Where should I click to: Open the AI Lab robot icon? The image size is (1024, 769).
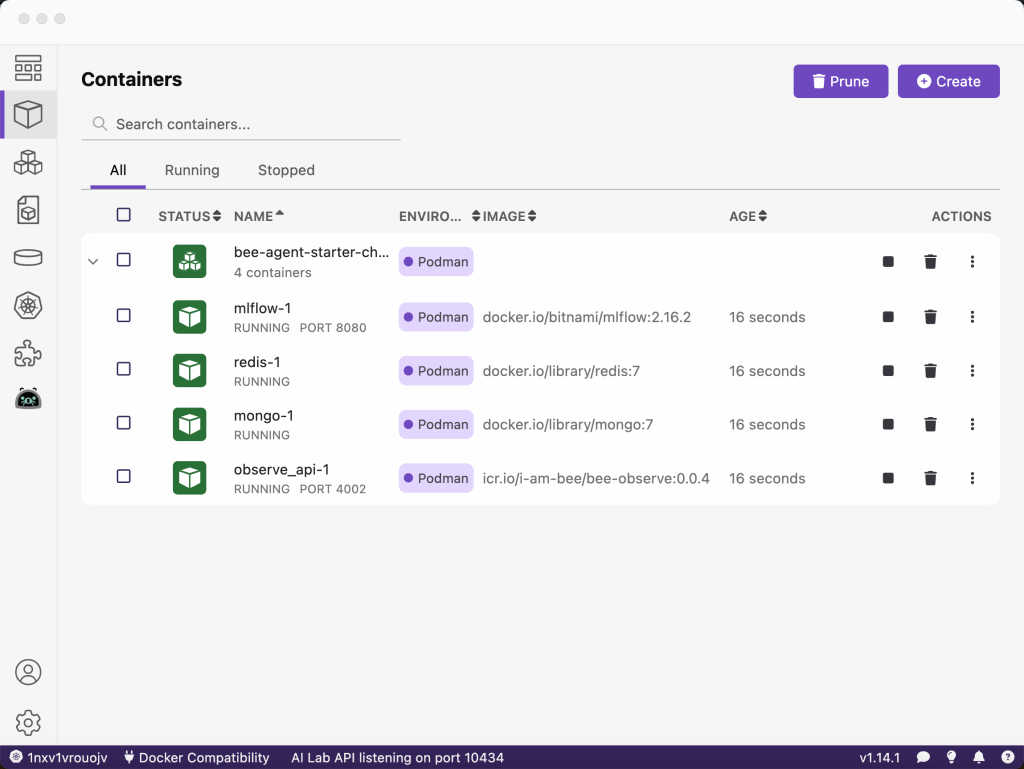(28, 399)
